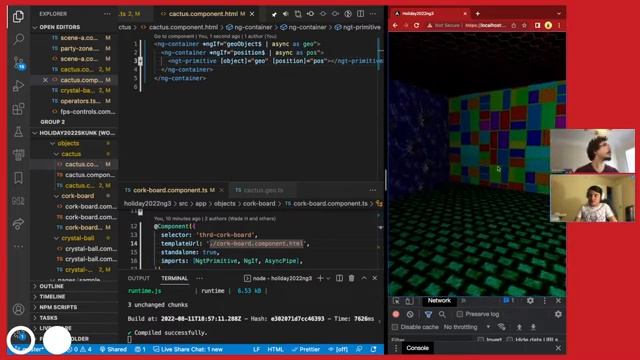640x360 pixels.
Task: Open DevTools settings gear beside issues counter
Action: [x=530, y=300]
